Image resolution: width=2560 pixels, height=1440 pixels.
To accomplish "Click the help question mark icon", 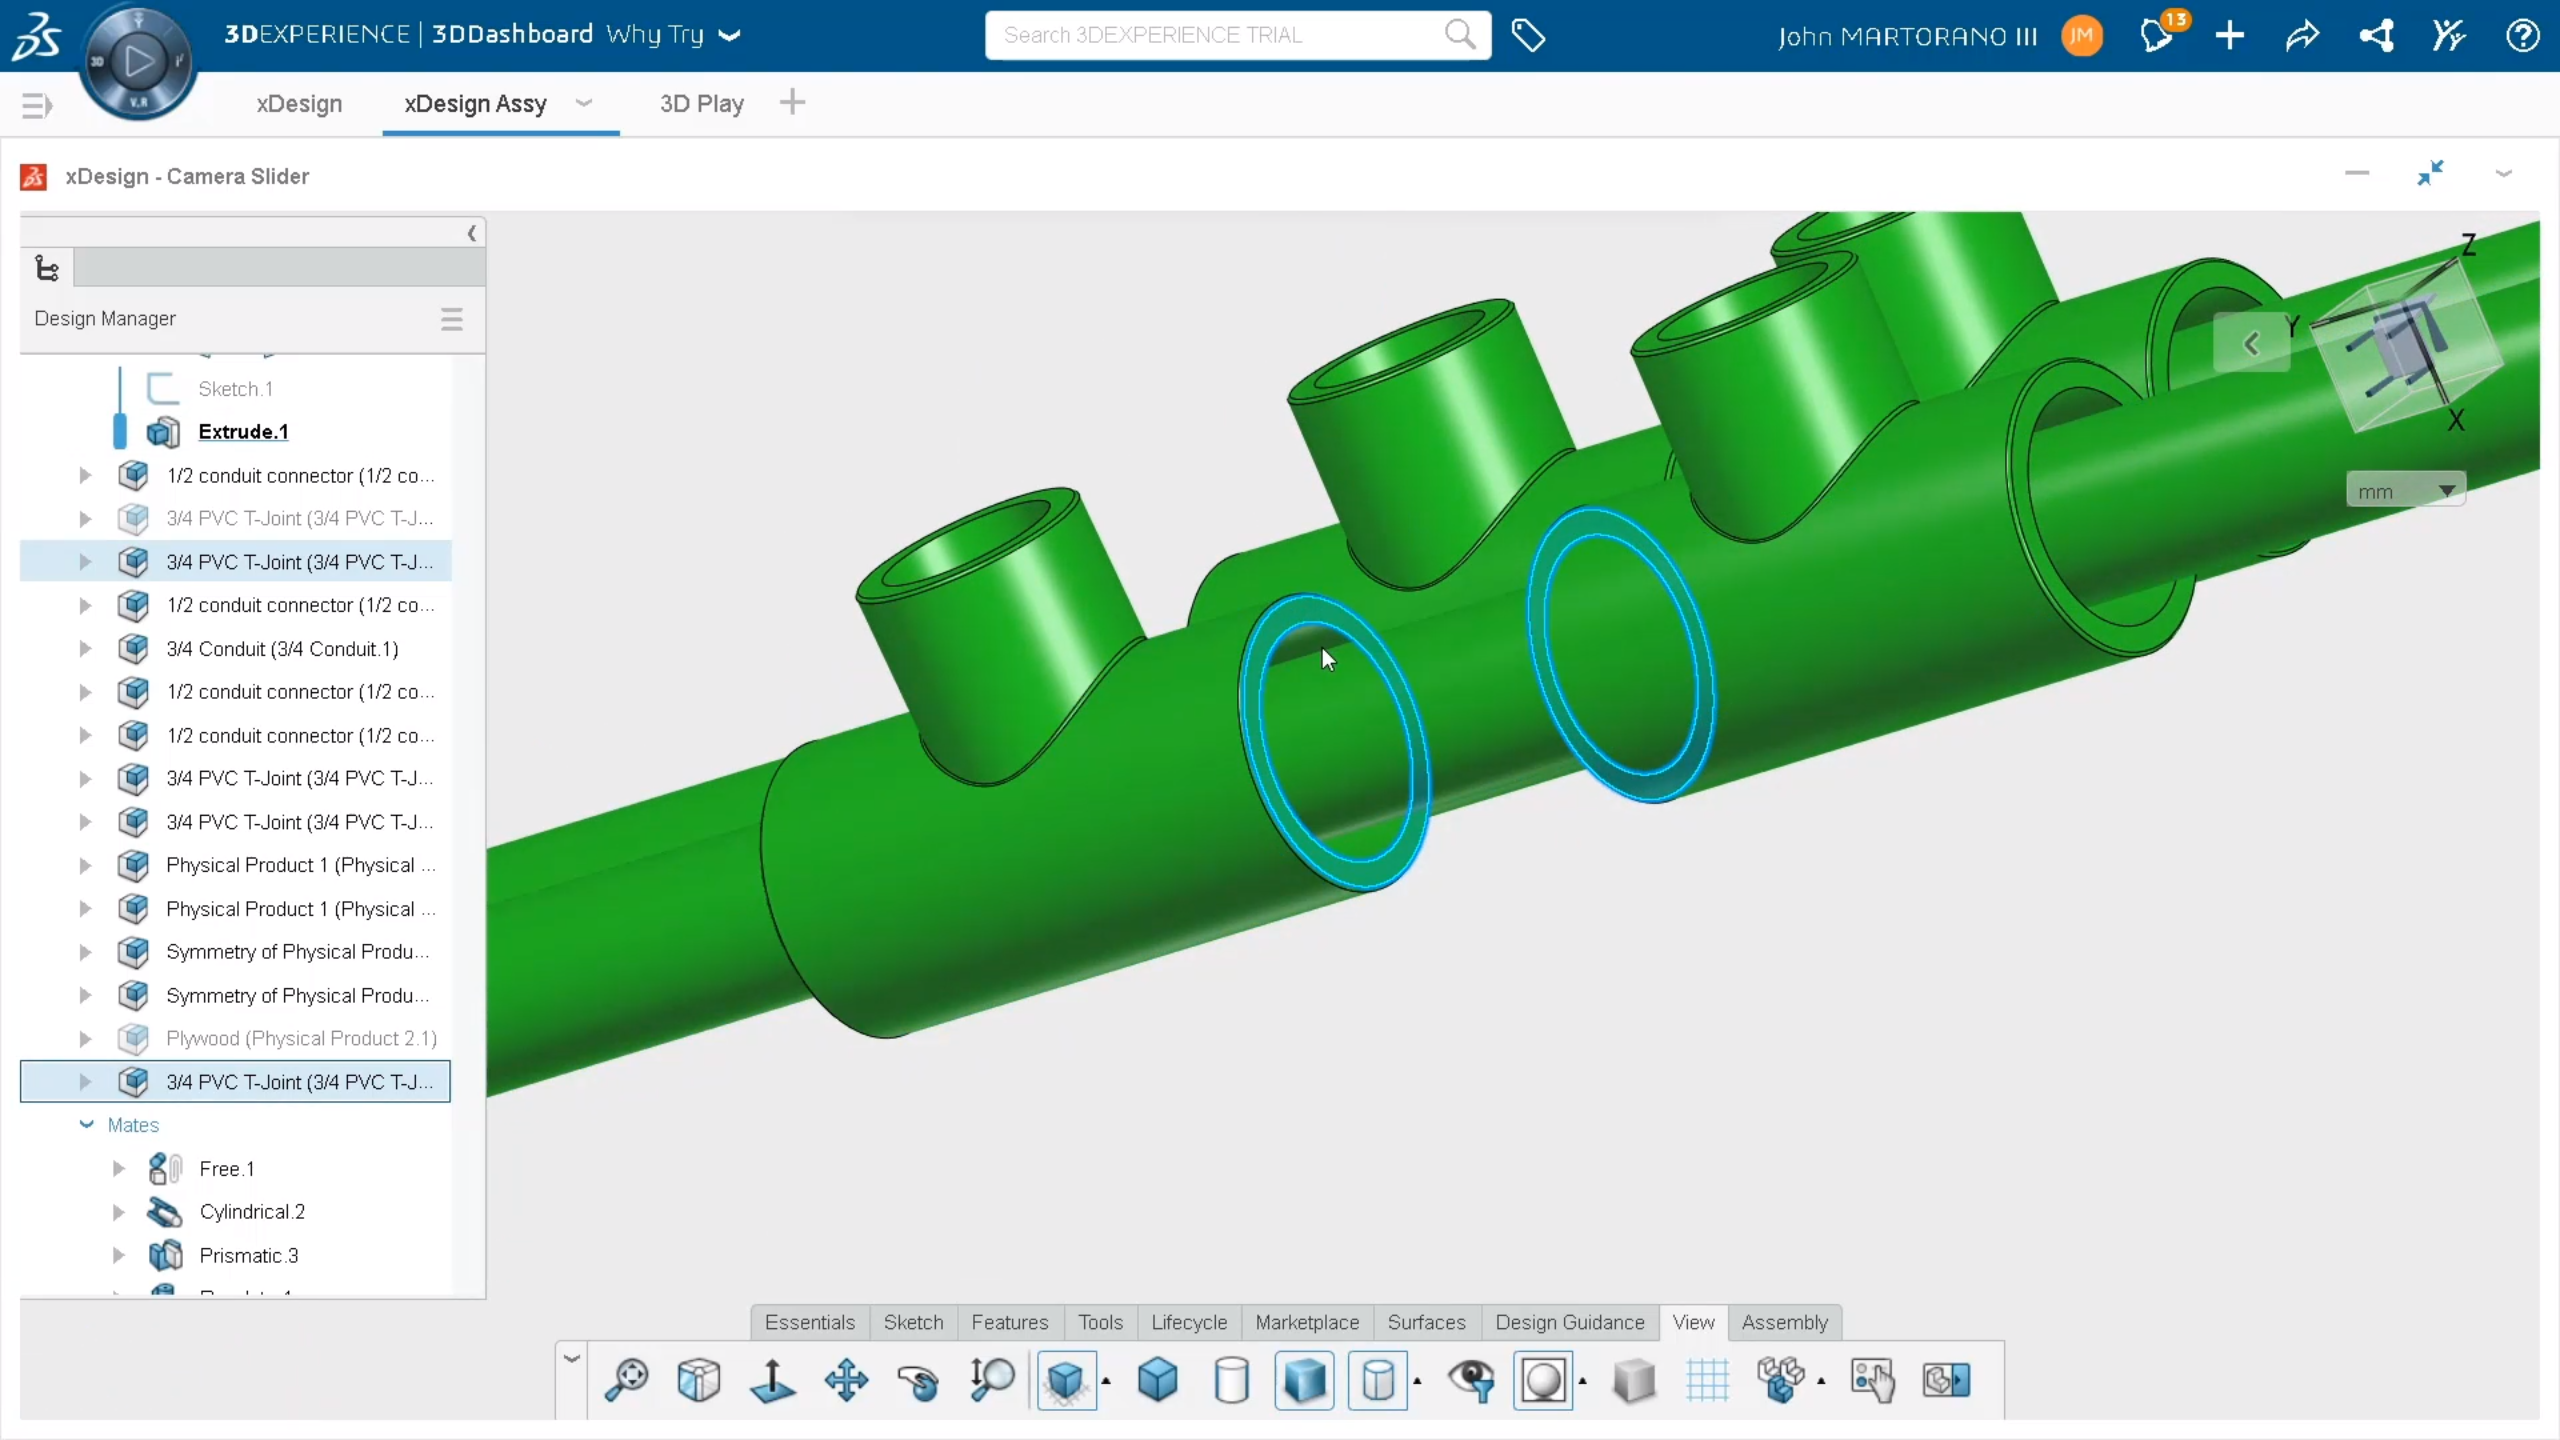I will [2524, 35].
